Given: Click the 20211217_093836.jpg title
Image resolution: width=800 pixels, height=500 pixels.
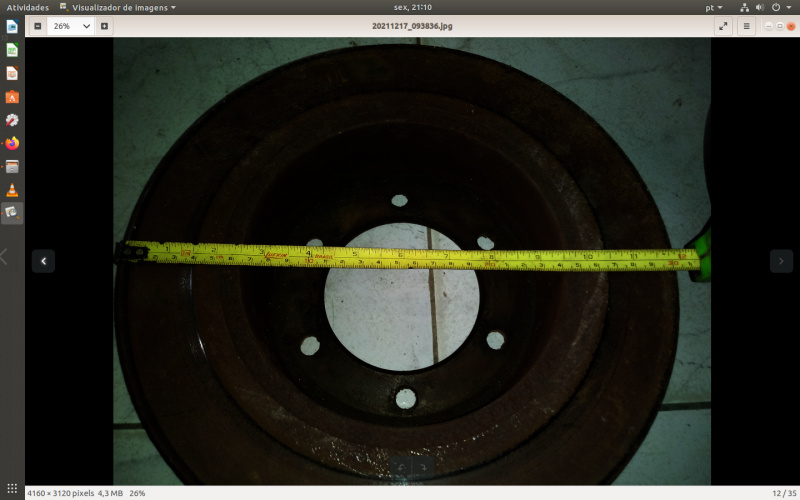Looking at the screenshot, I should [412, 26].
